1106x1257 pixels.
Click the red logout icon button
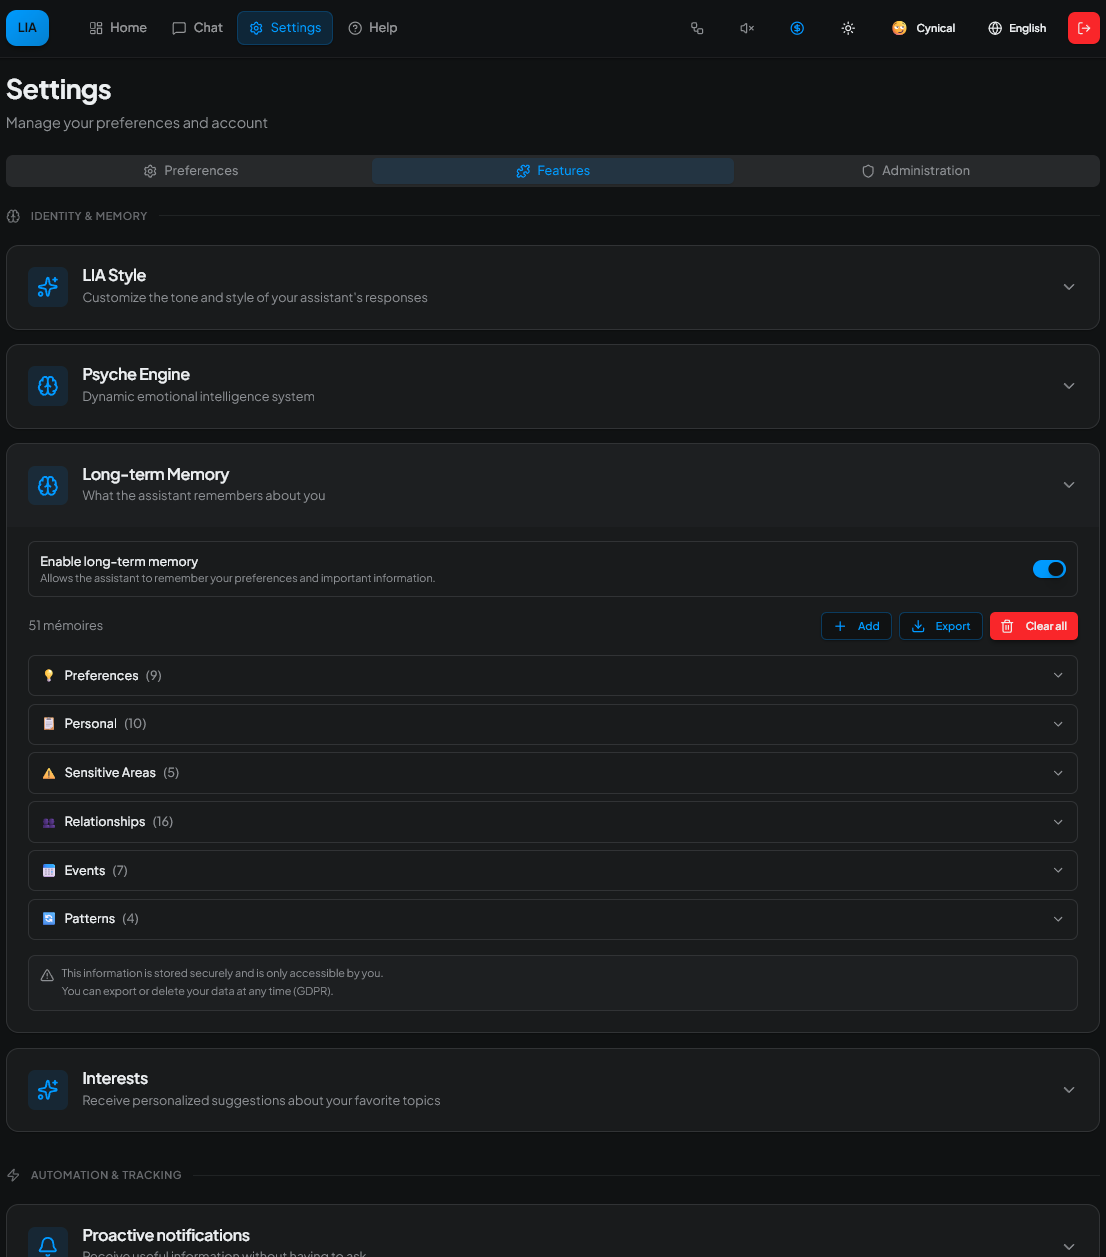(x=1084, y=28)
